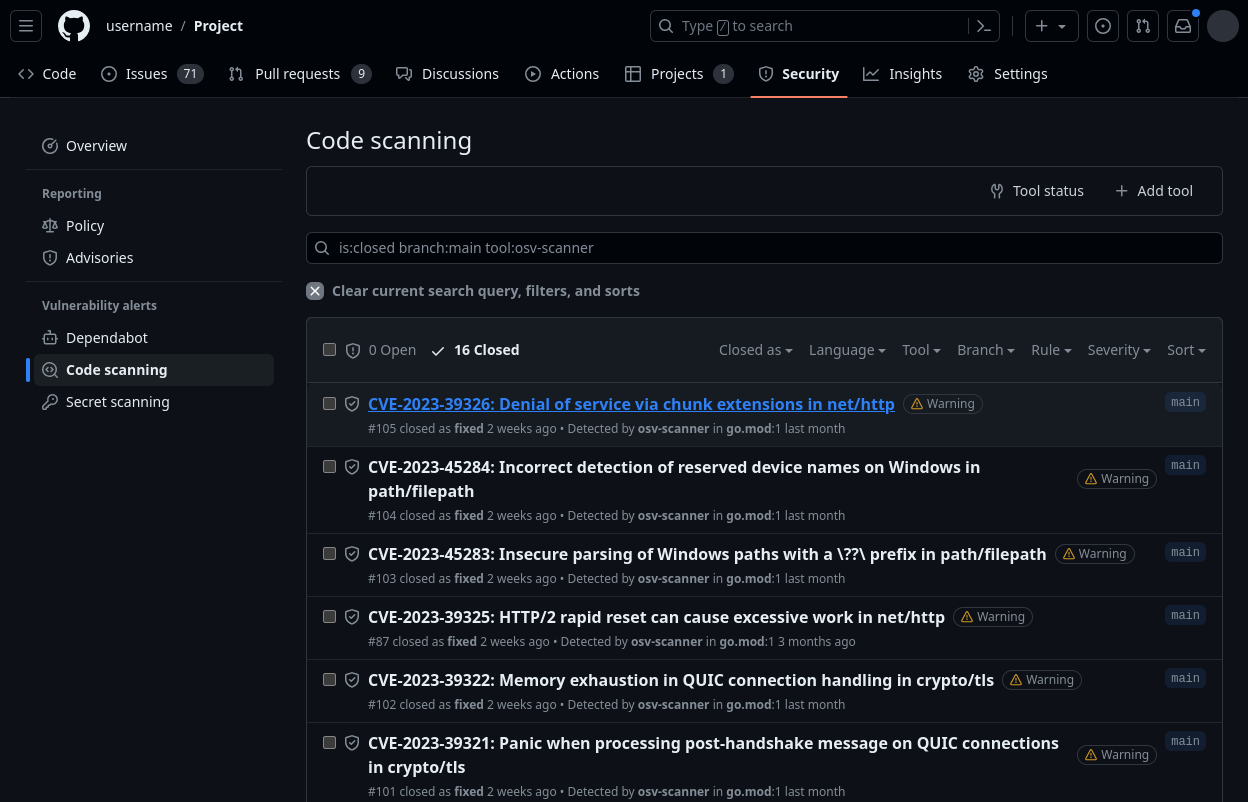
Task: Expand the Severity filter dropdown
Action: tap(1119, 350)
